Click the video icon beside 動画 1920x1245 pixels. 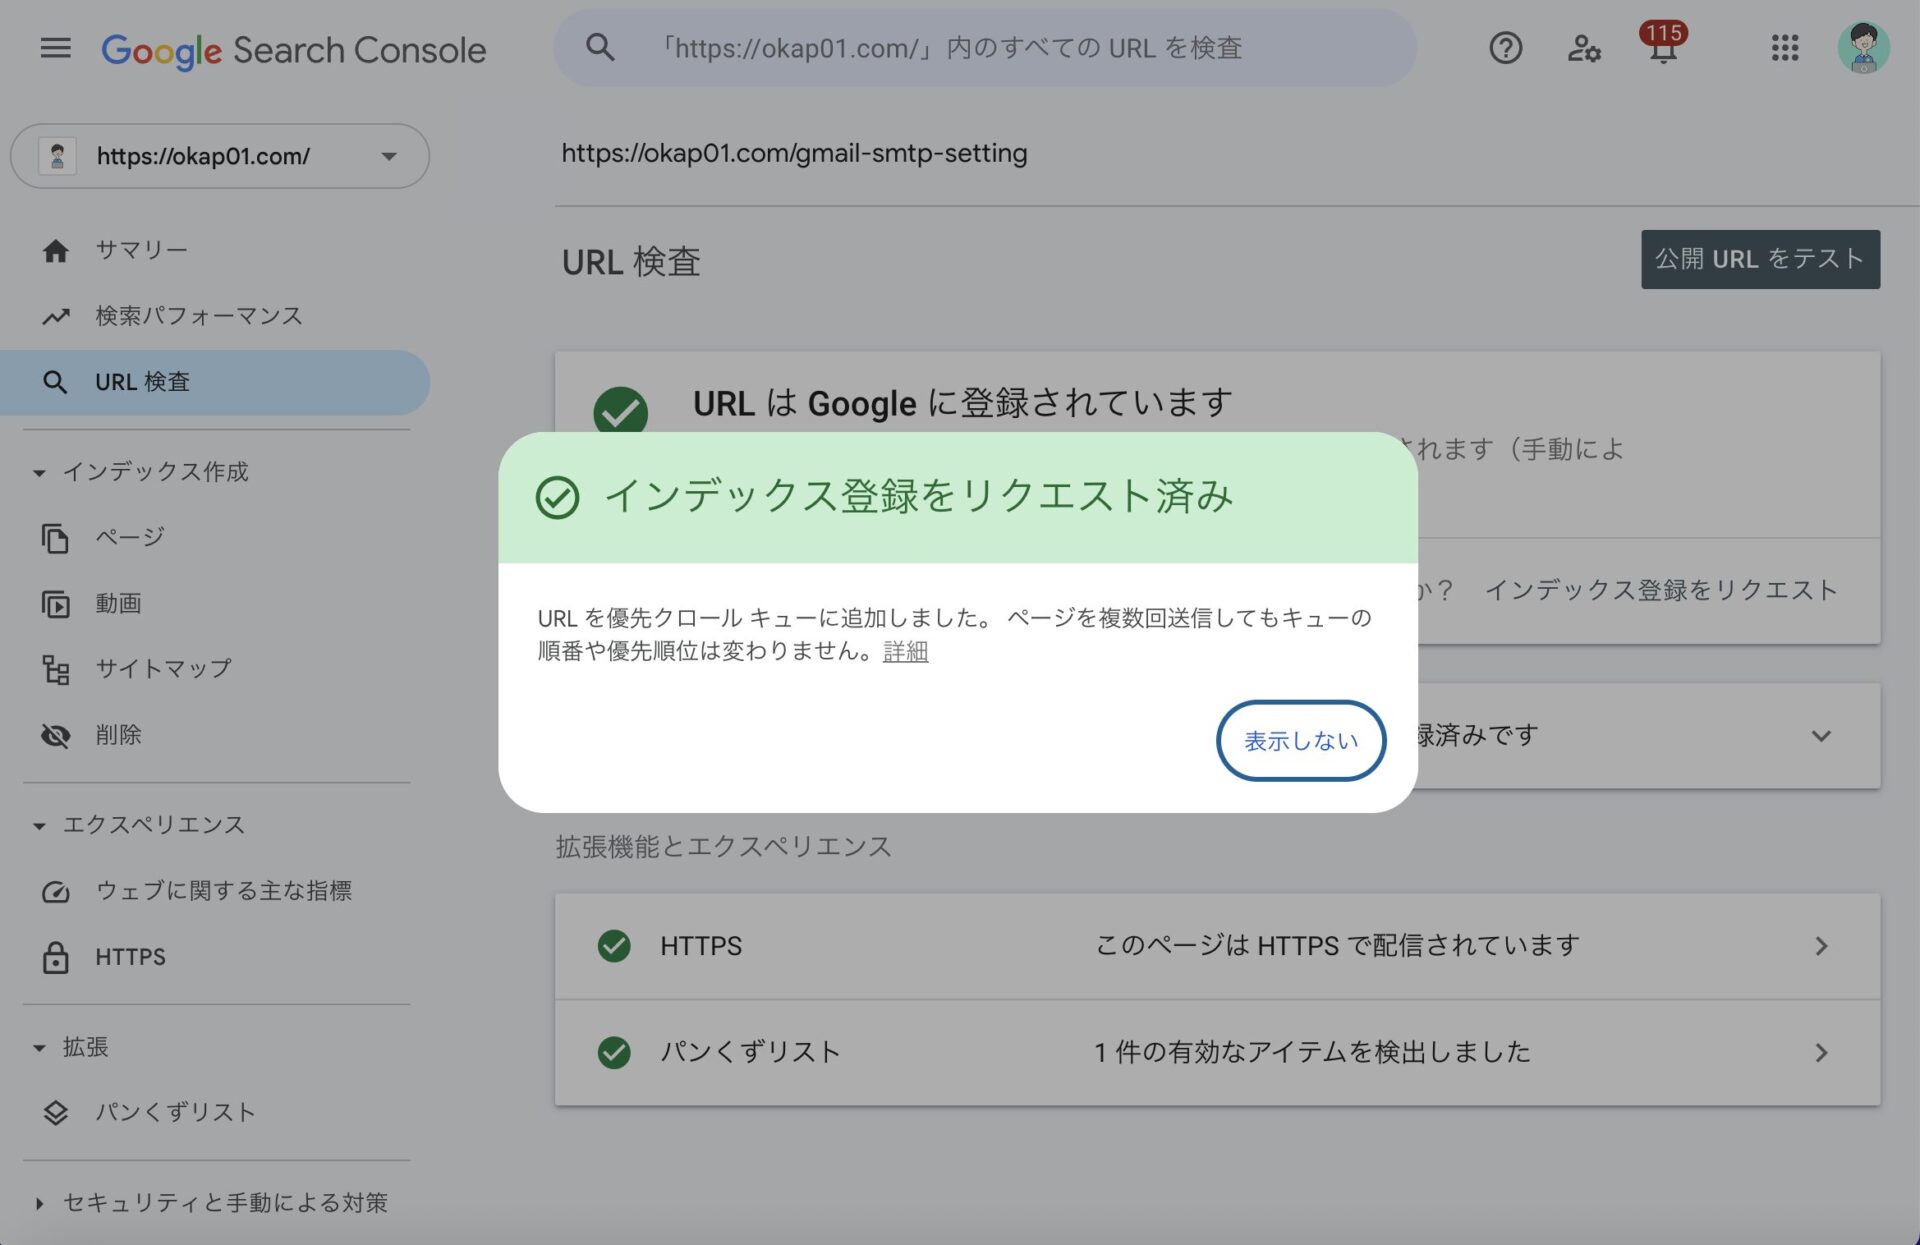point(56,604)
